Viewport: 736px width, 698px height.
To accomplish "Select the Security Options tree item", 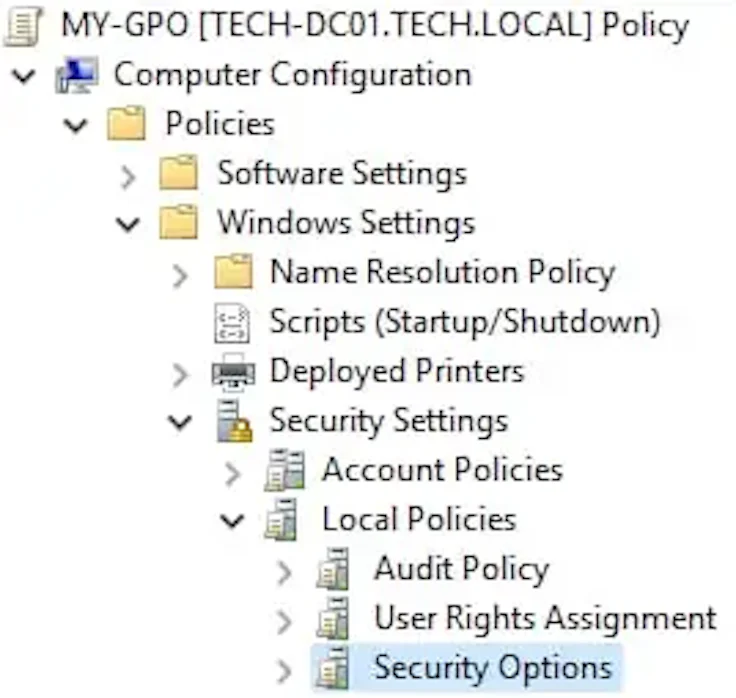I will coord(467,667).
